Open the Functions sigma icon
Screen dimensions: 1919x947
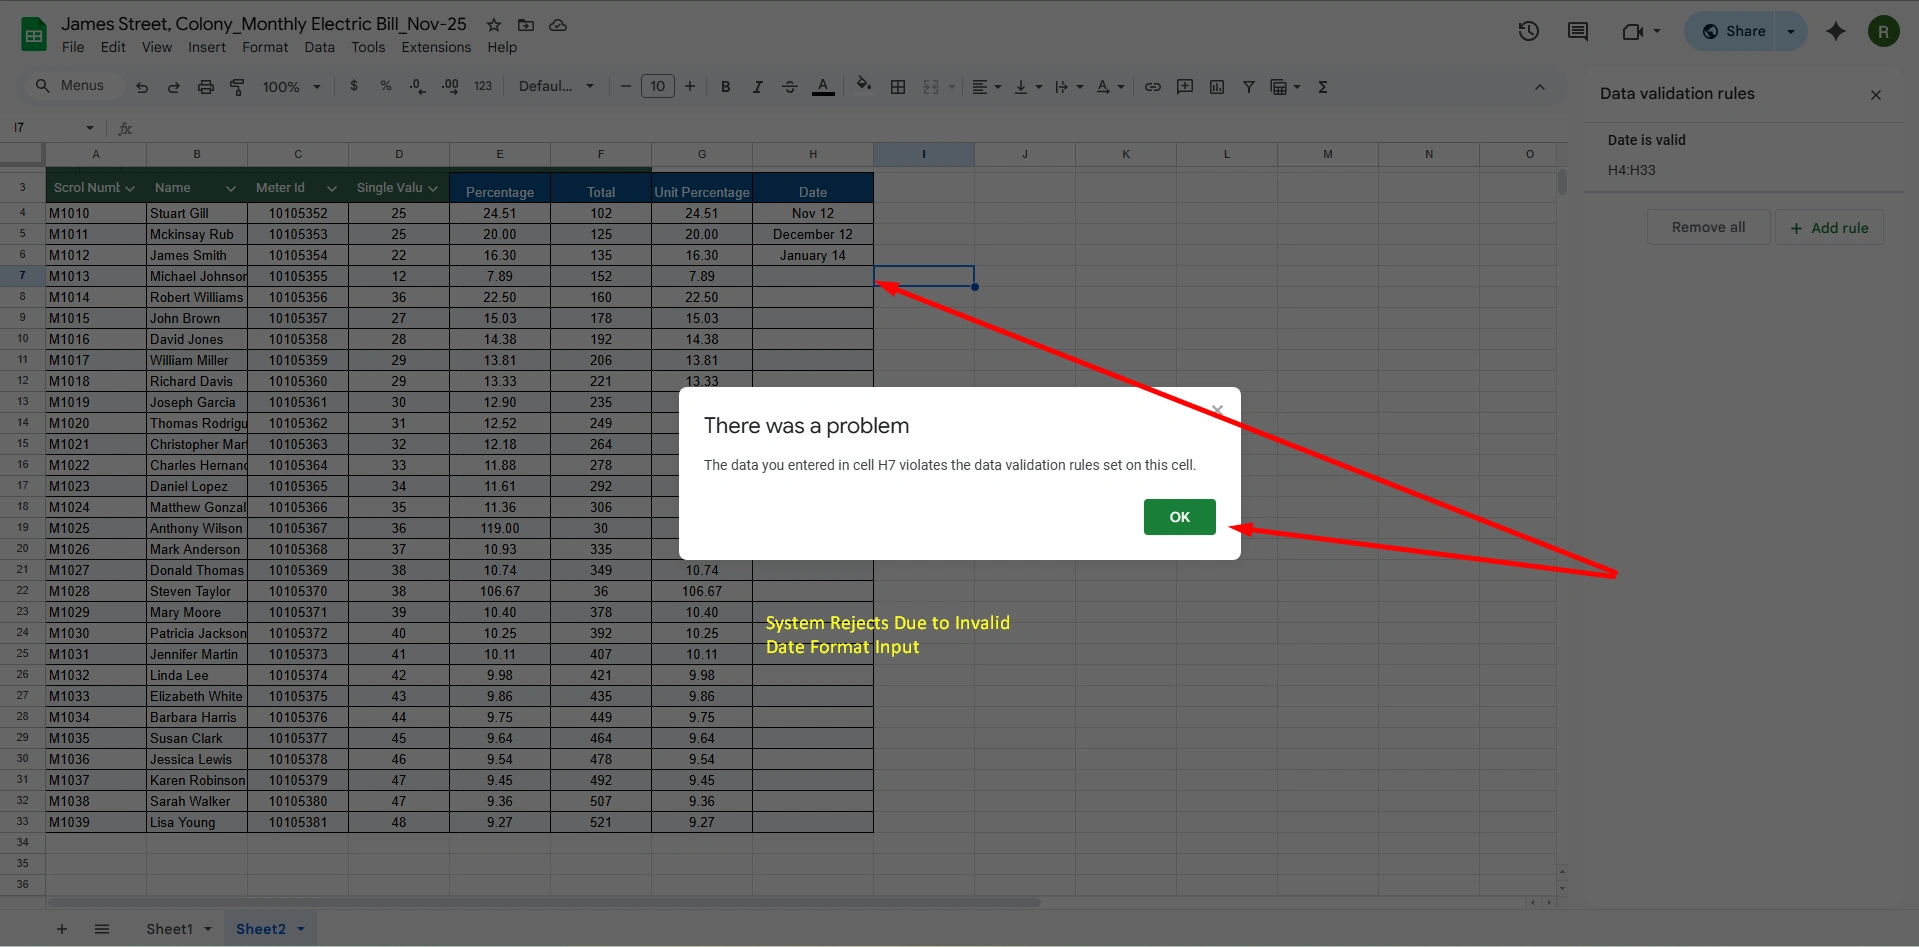(1322, 87)
